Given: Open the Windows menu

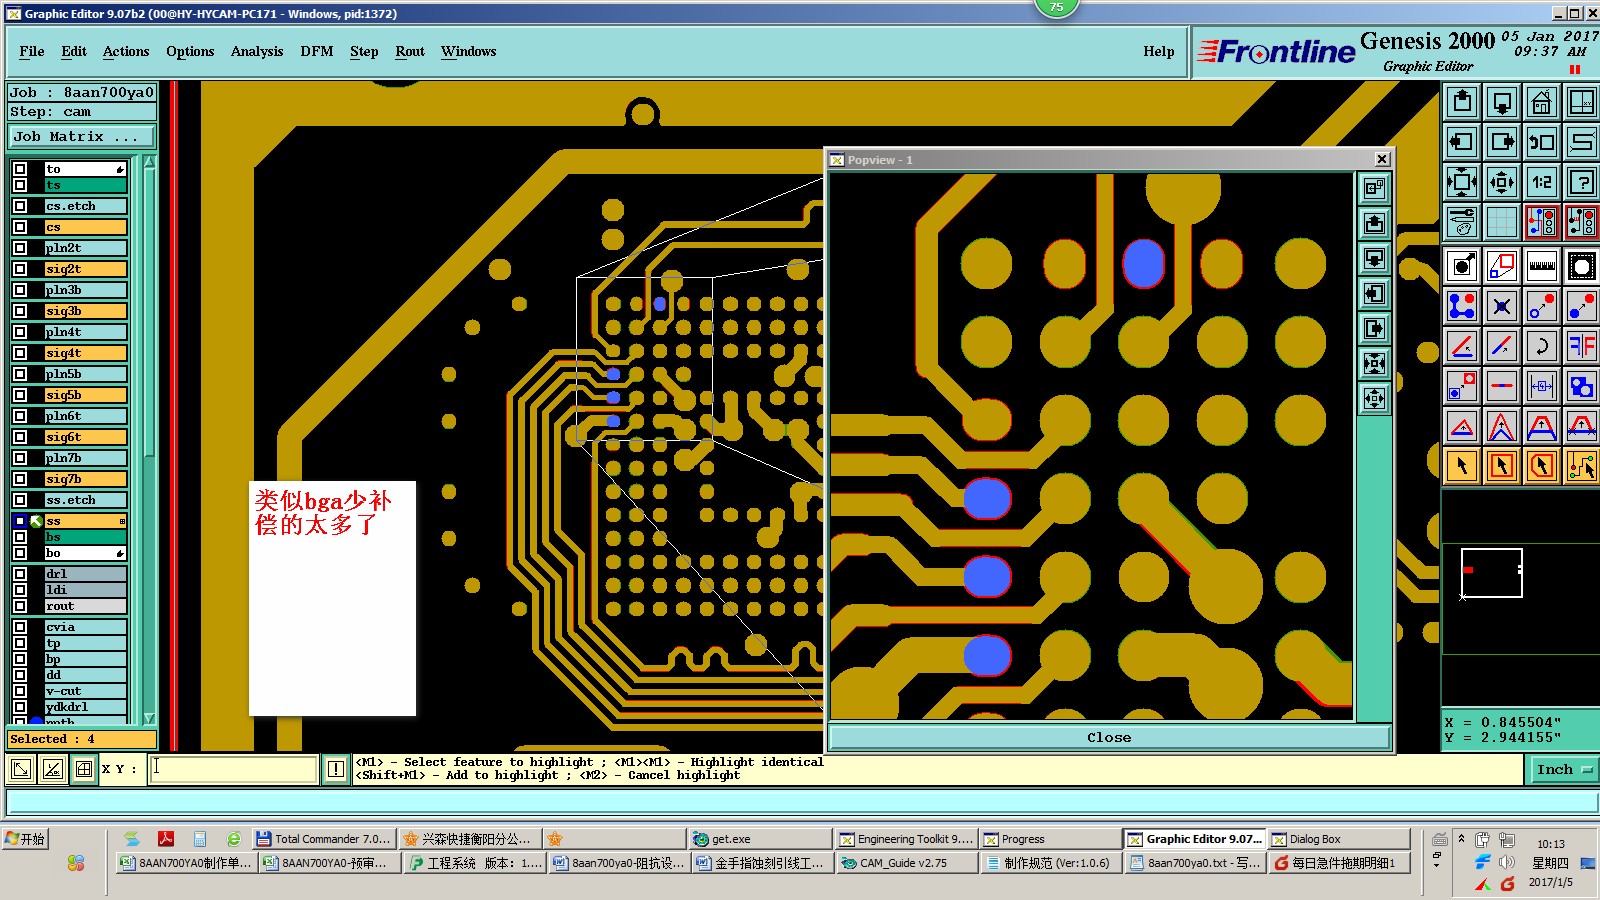Looking at the screenshot, I should [x=469, y=51].
